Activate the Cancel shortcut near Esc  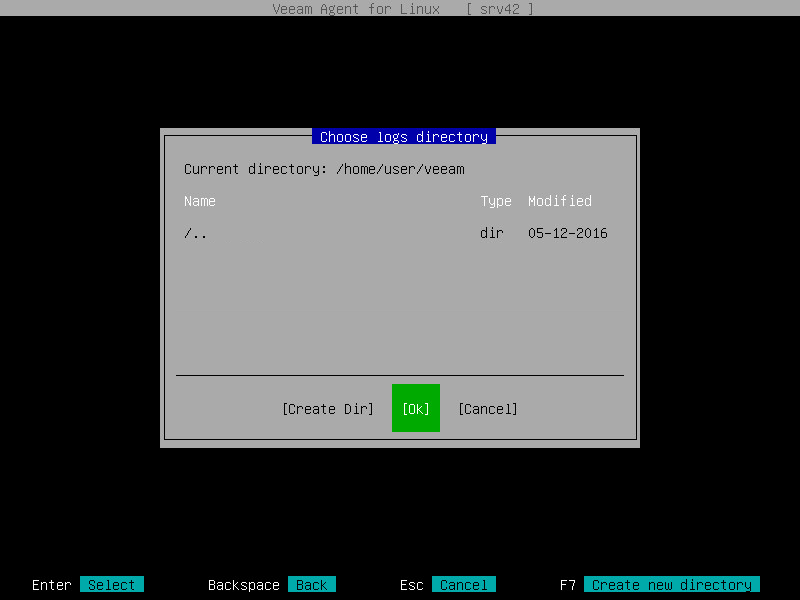(x=464, y=585)
